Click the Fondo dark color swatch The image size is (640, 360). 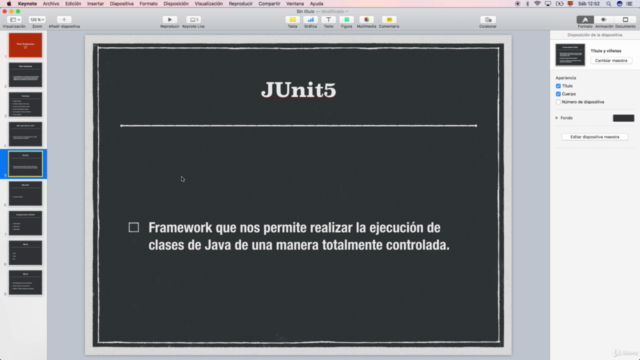pyautogui.click(x=623, y=118)
